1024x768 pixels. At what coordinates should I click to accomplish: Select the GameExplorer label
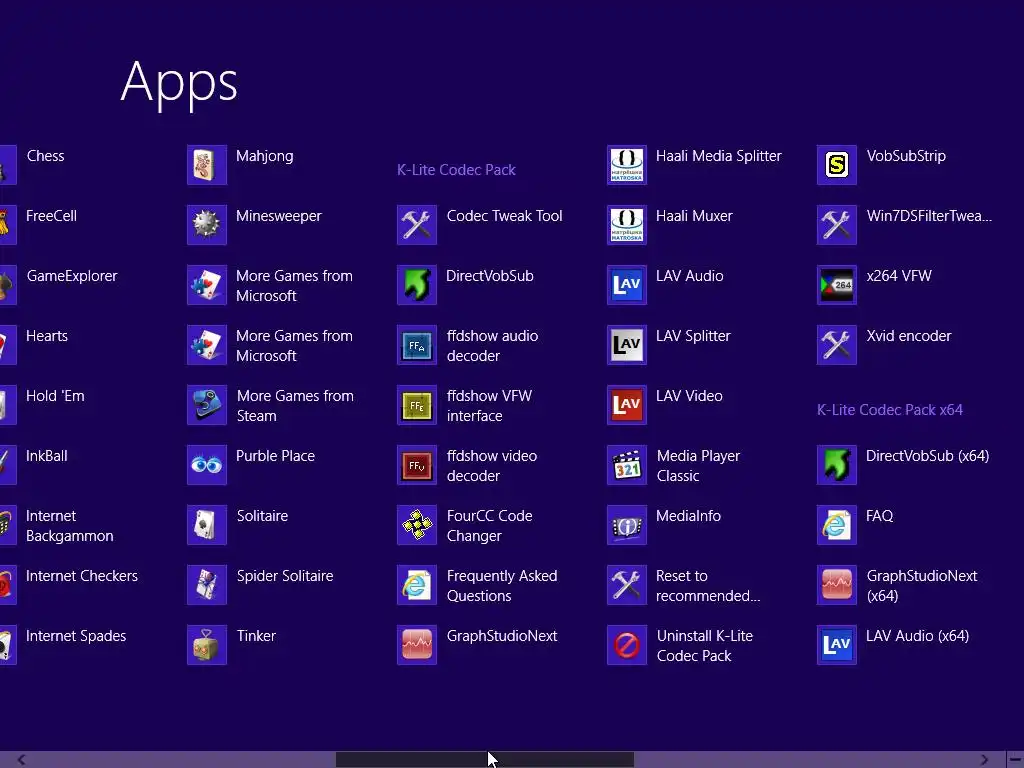pyautogui.click(x=72, y=276)
